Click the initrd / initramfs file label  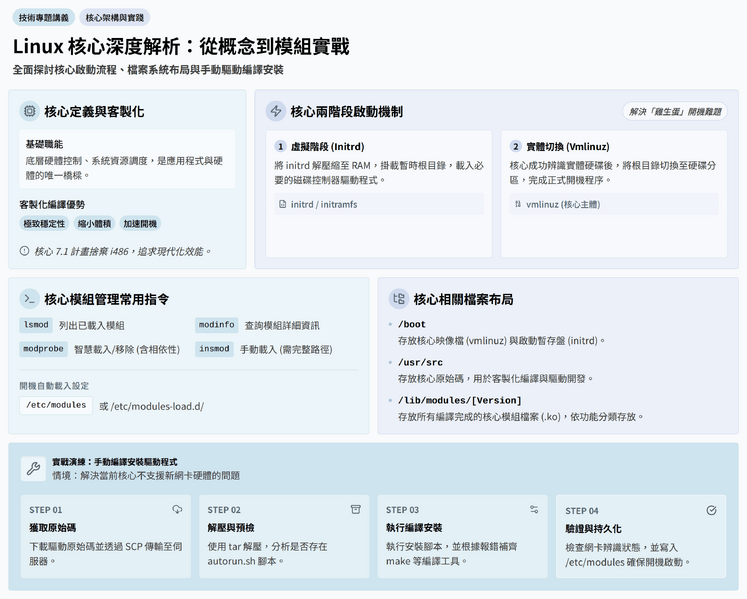pos(324,204)
